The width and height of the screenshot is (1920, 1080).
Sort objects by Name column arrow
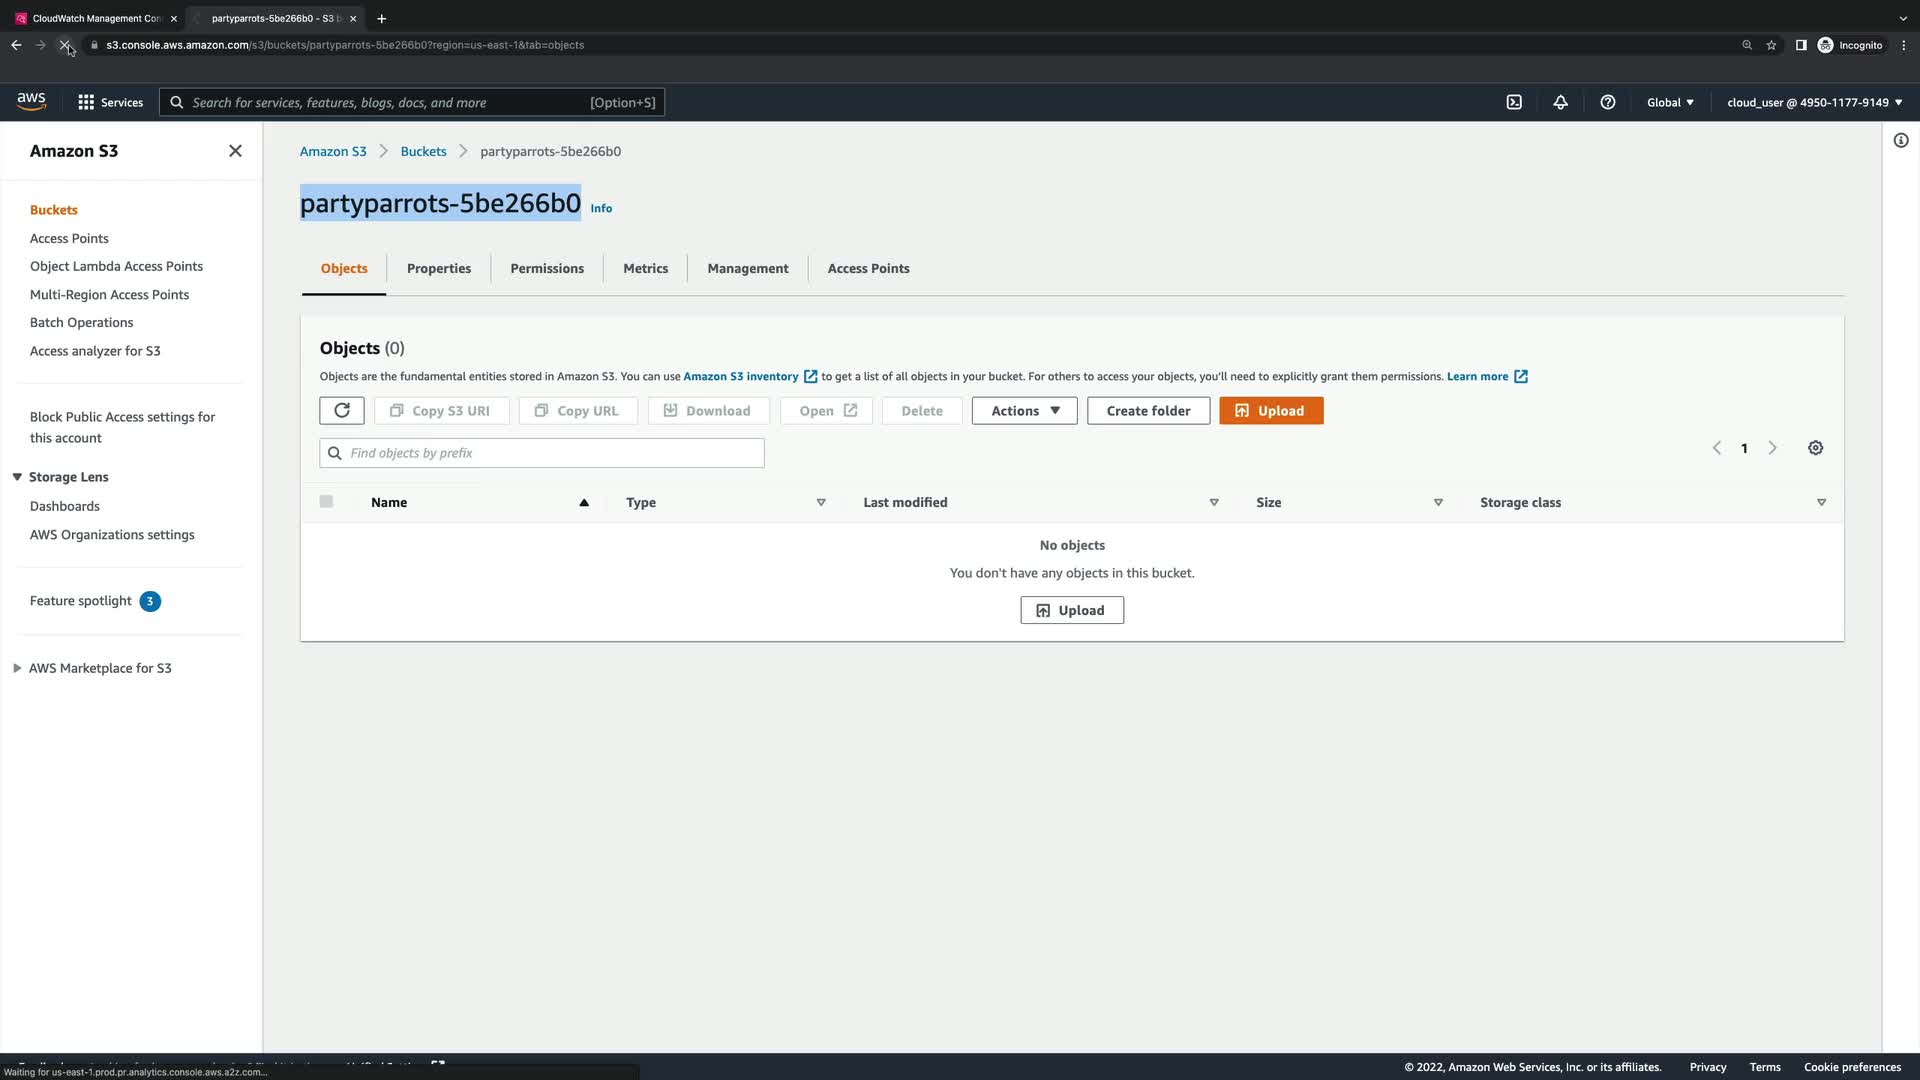[x=584, y=503]
